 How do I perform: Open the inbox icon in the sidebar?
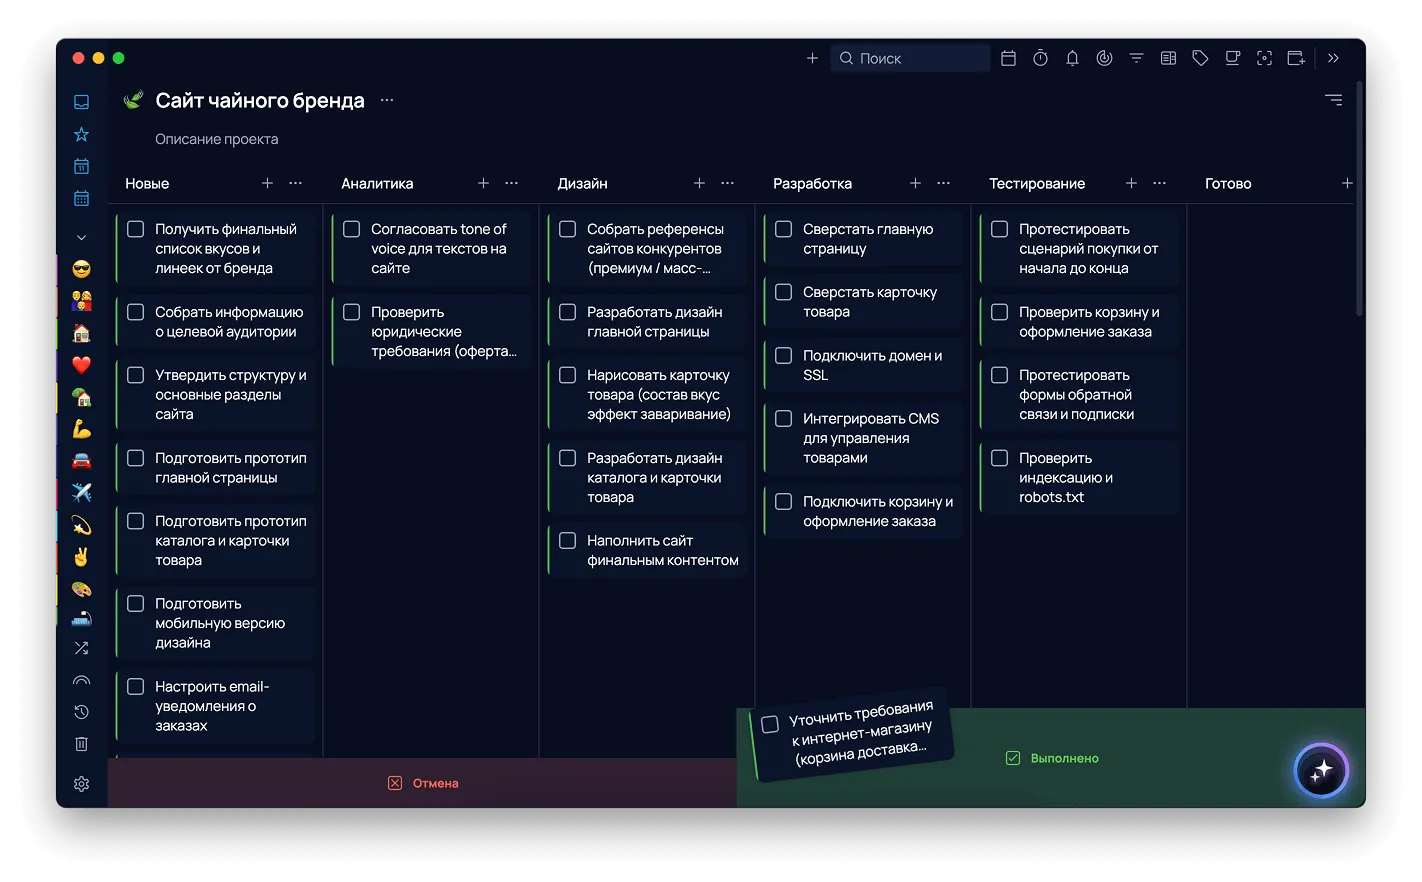click(x=82, y=102)
